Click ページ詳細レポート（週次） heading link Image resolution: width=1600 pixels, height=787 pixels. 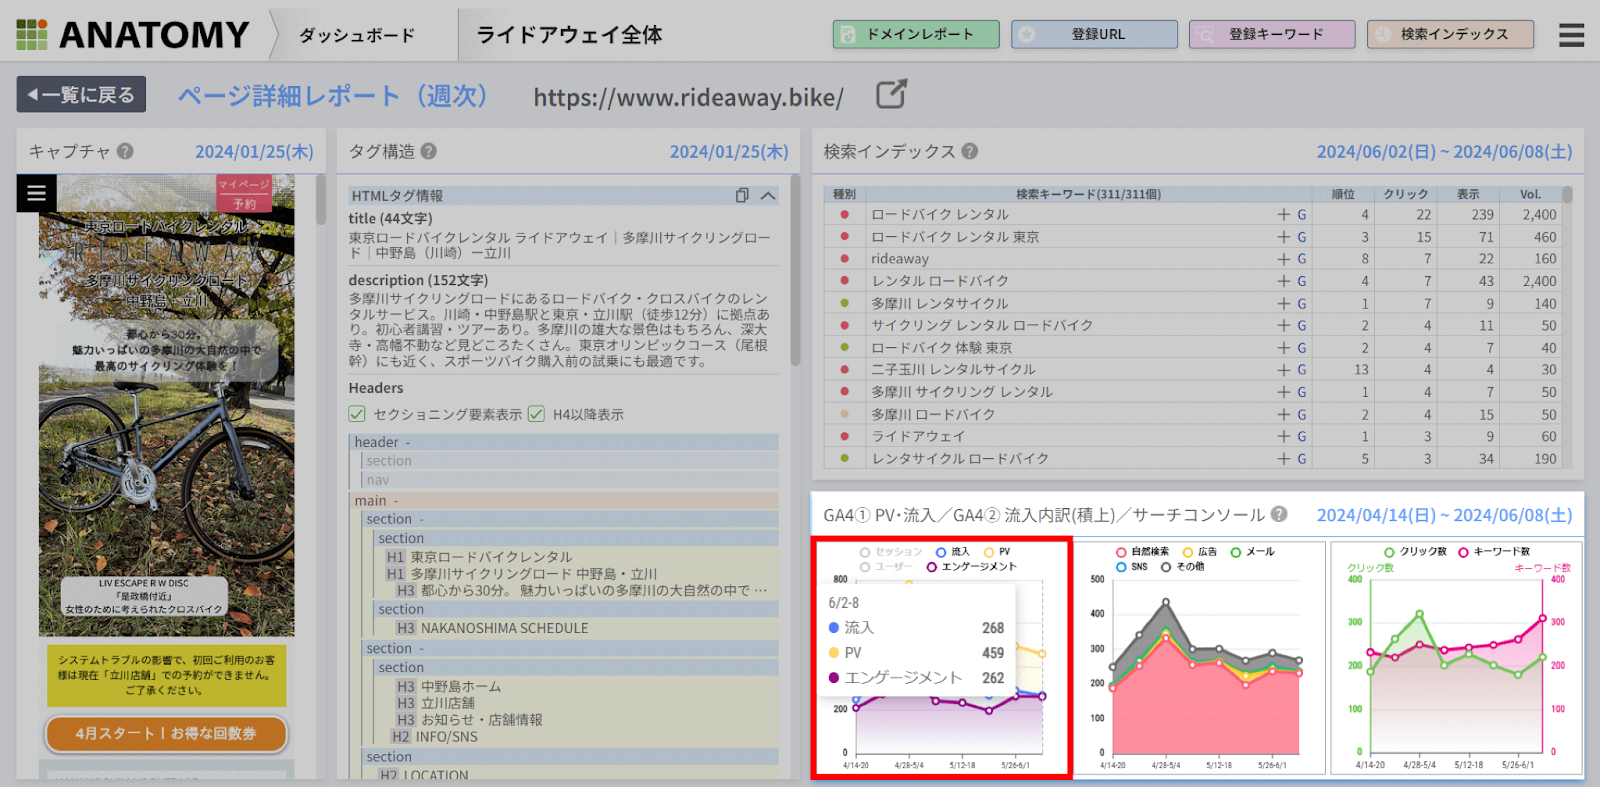point(332,95)
